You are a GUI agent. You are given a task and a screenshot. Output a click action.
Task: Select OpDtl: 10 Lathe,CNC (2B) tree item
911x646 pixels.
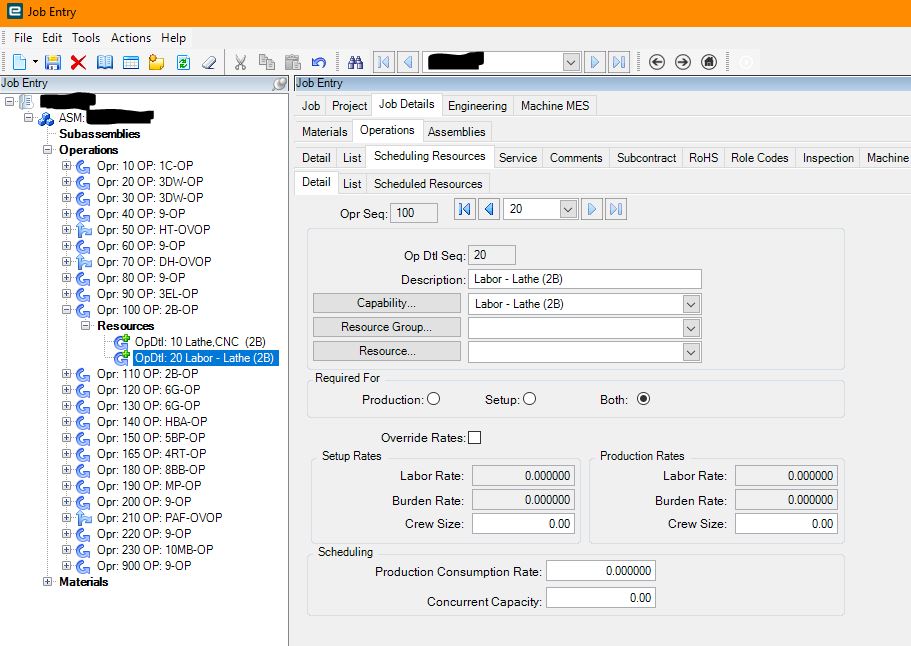pos(200,342)
